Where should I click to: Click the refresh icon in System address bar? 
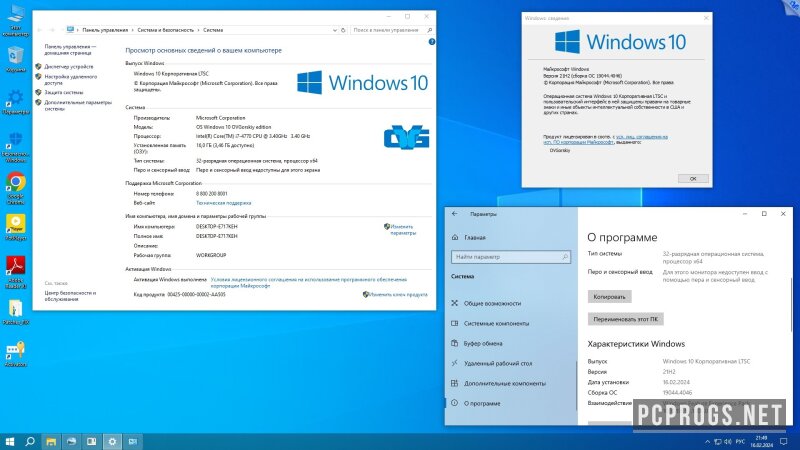(x=343, y=30)
